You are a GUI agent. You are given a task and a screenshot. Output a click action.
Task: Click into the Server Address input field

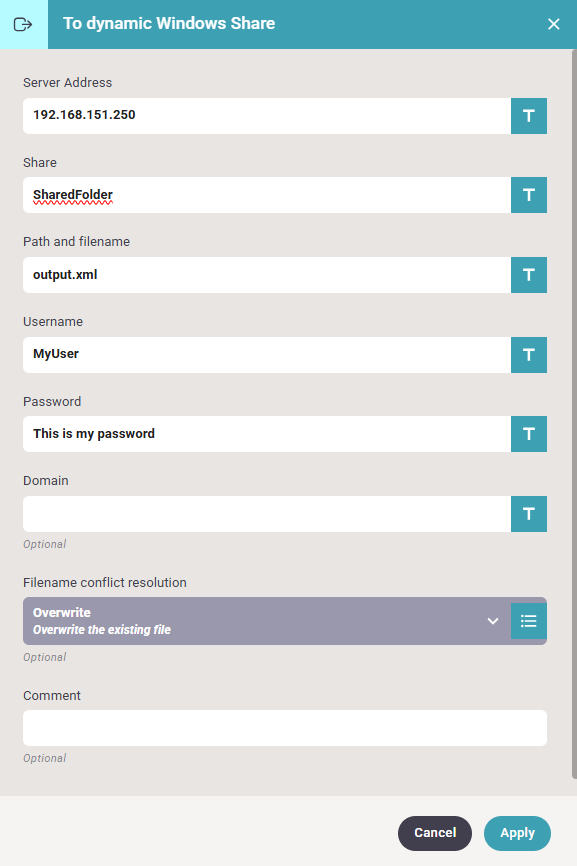267,116
